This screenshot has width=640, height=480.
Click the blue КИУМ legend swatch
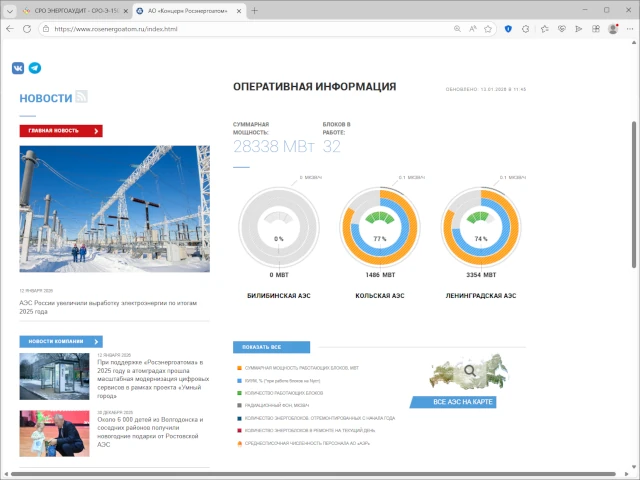[240, 381]
